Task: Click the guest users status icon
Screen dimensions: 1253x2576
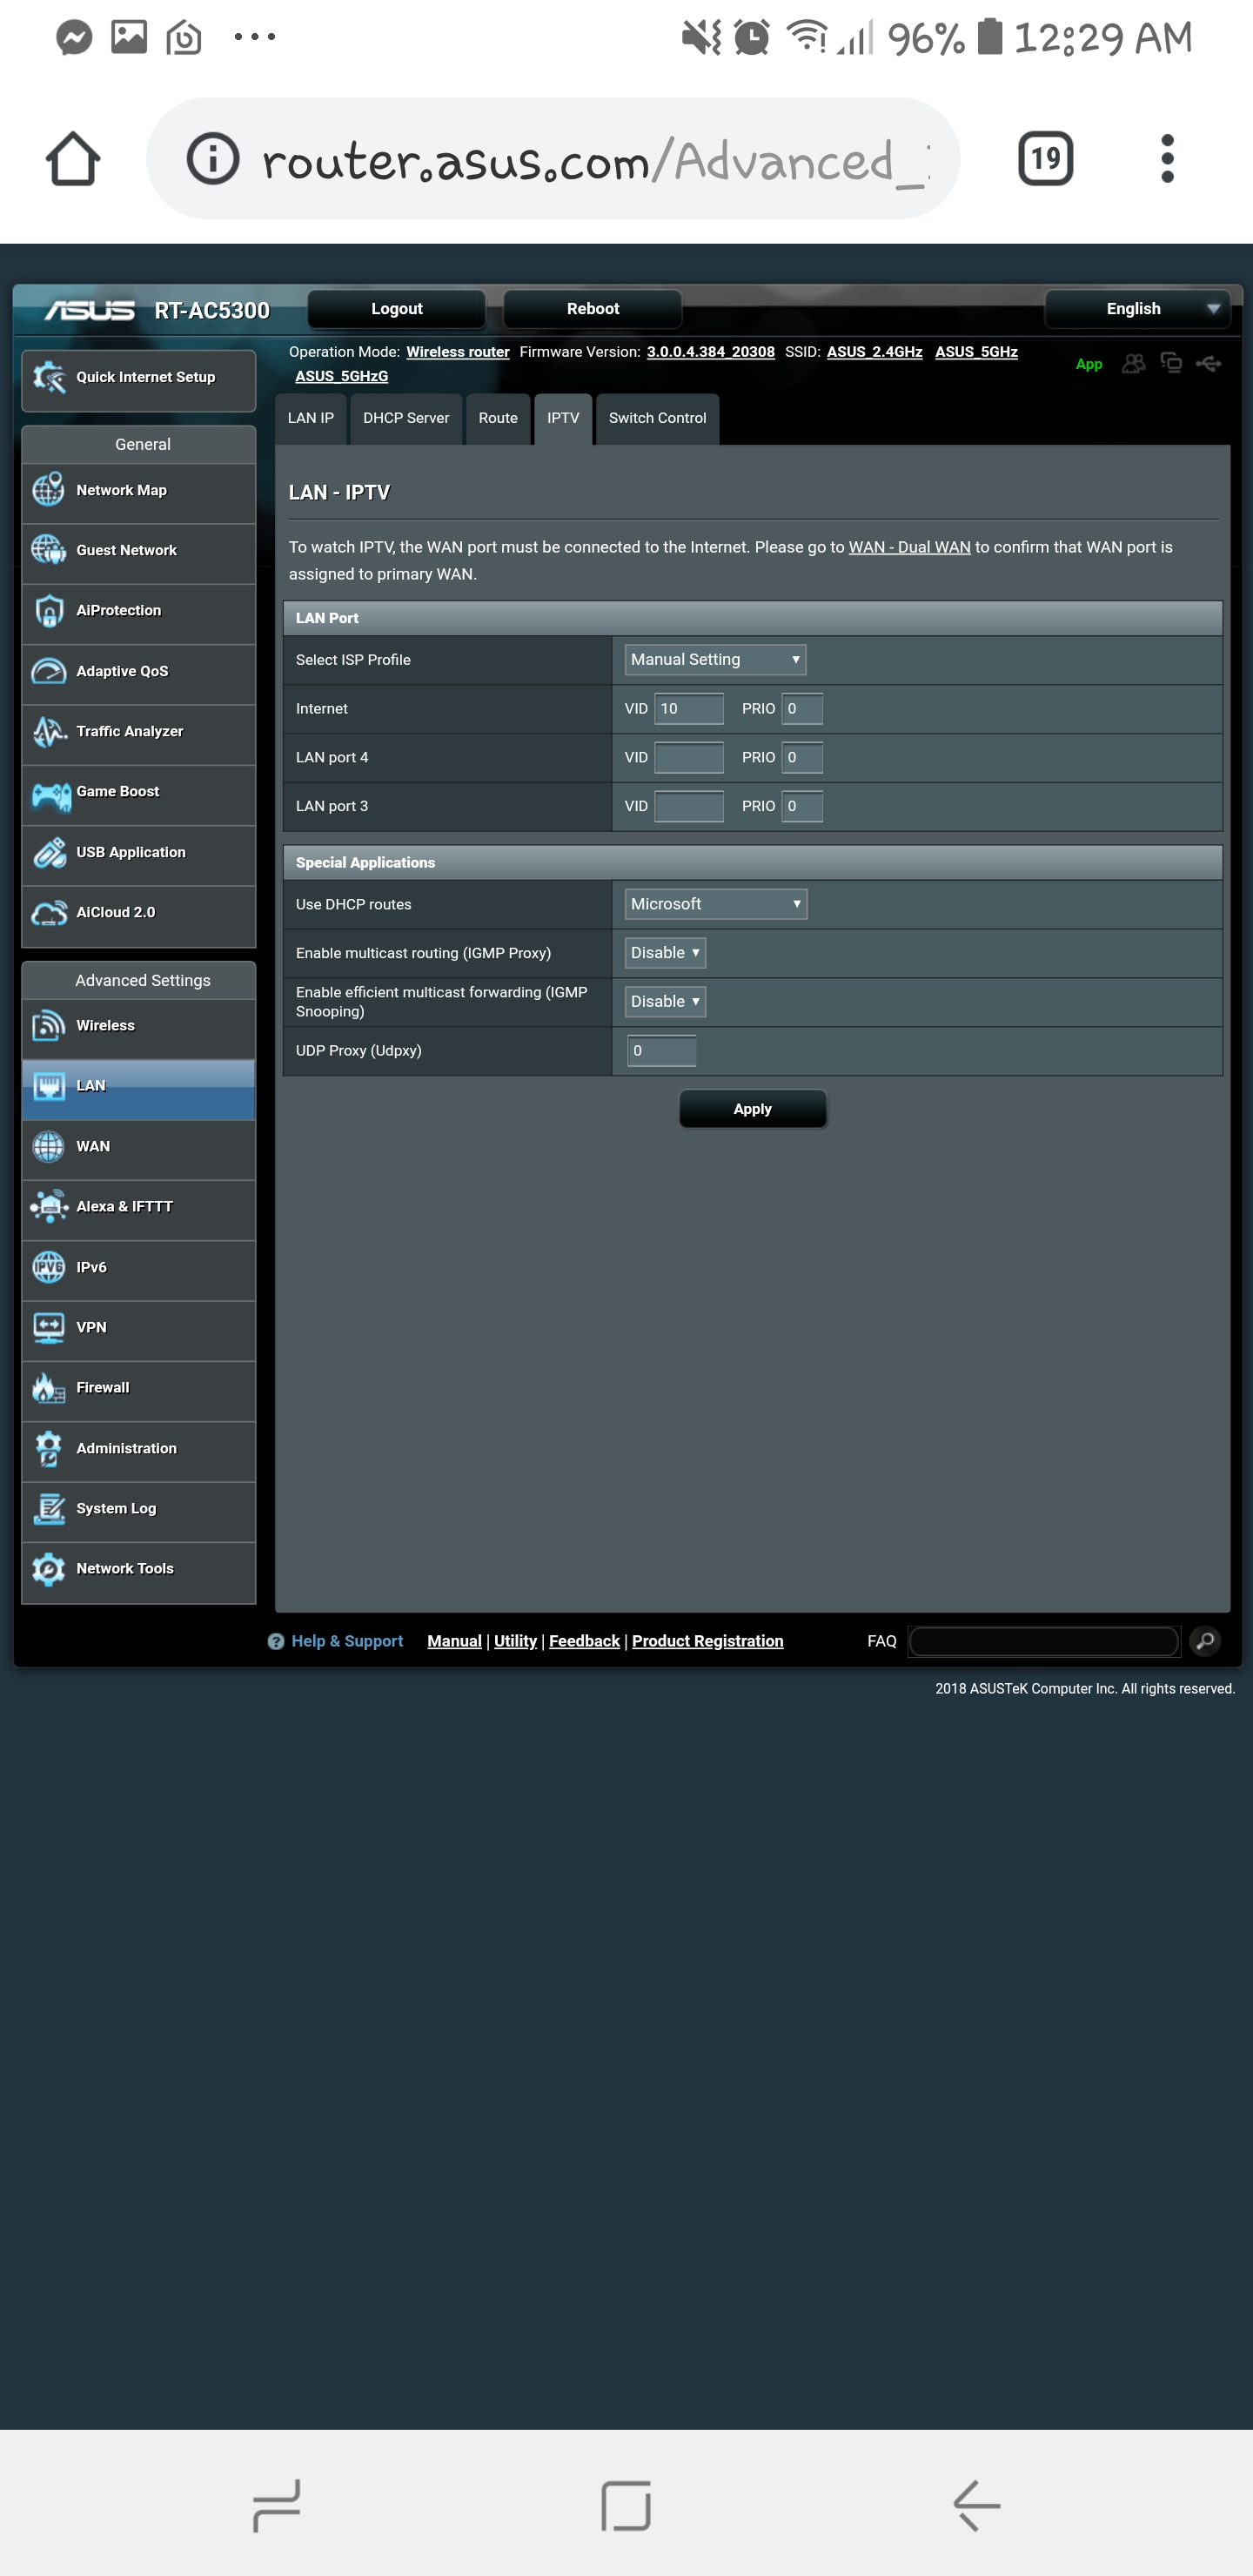Action: click(x=1133, y=363)
